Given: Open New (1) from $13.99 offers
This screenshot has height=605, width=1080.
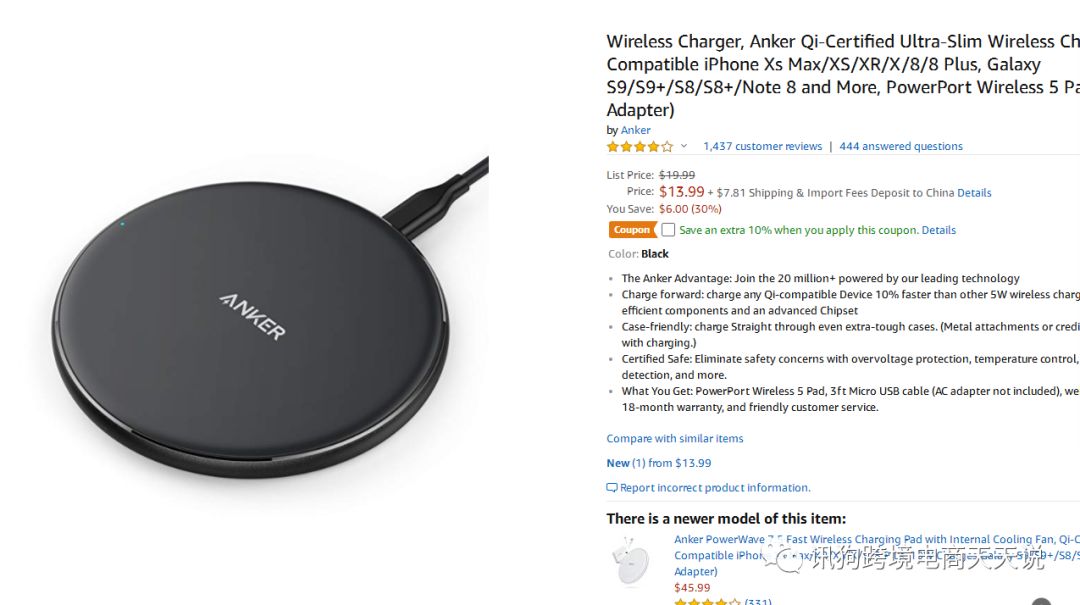Looking at the screenshot, I should click(658, 463).
